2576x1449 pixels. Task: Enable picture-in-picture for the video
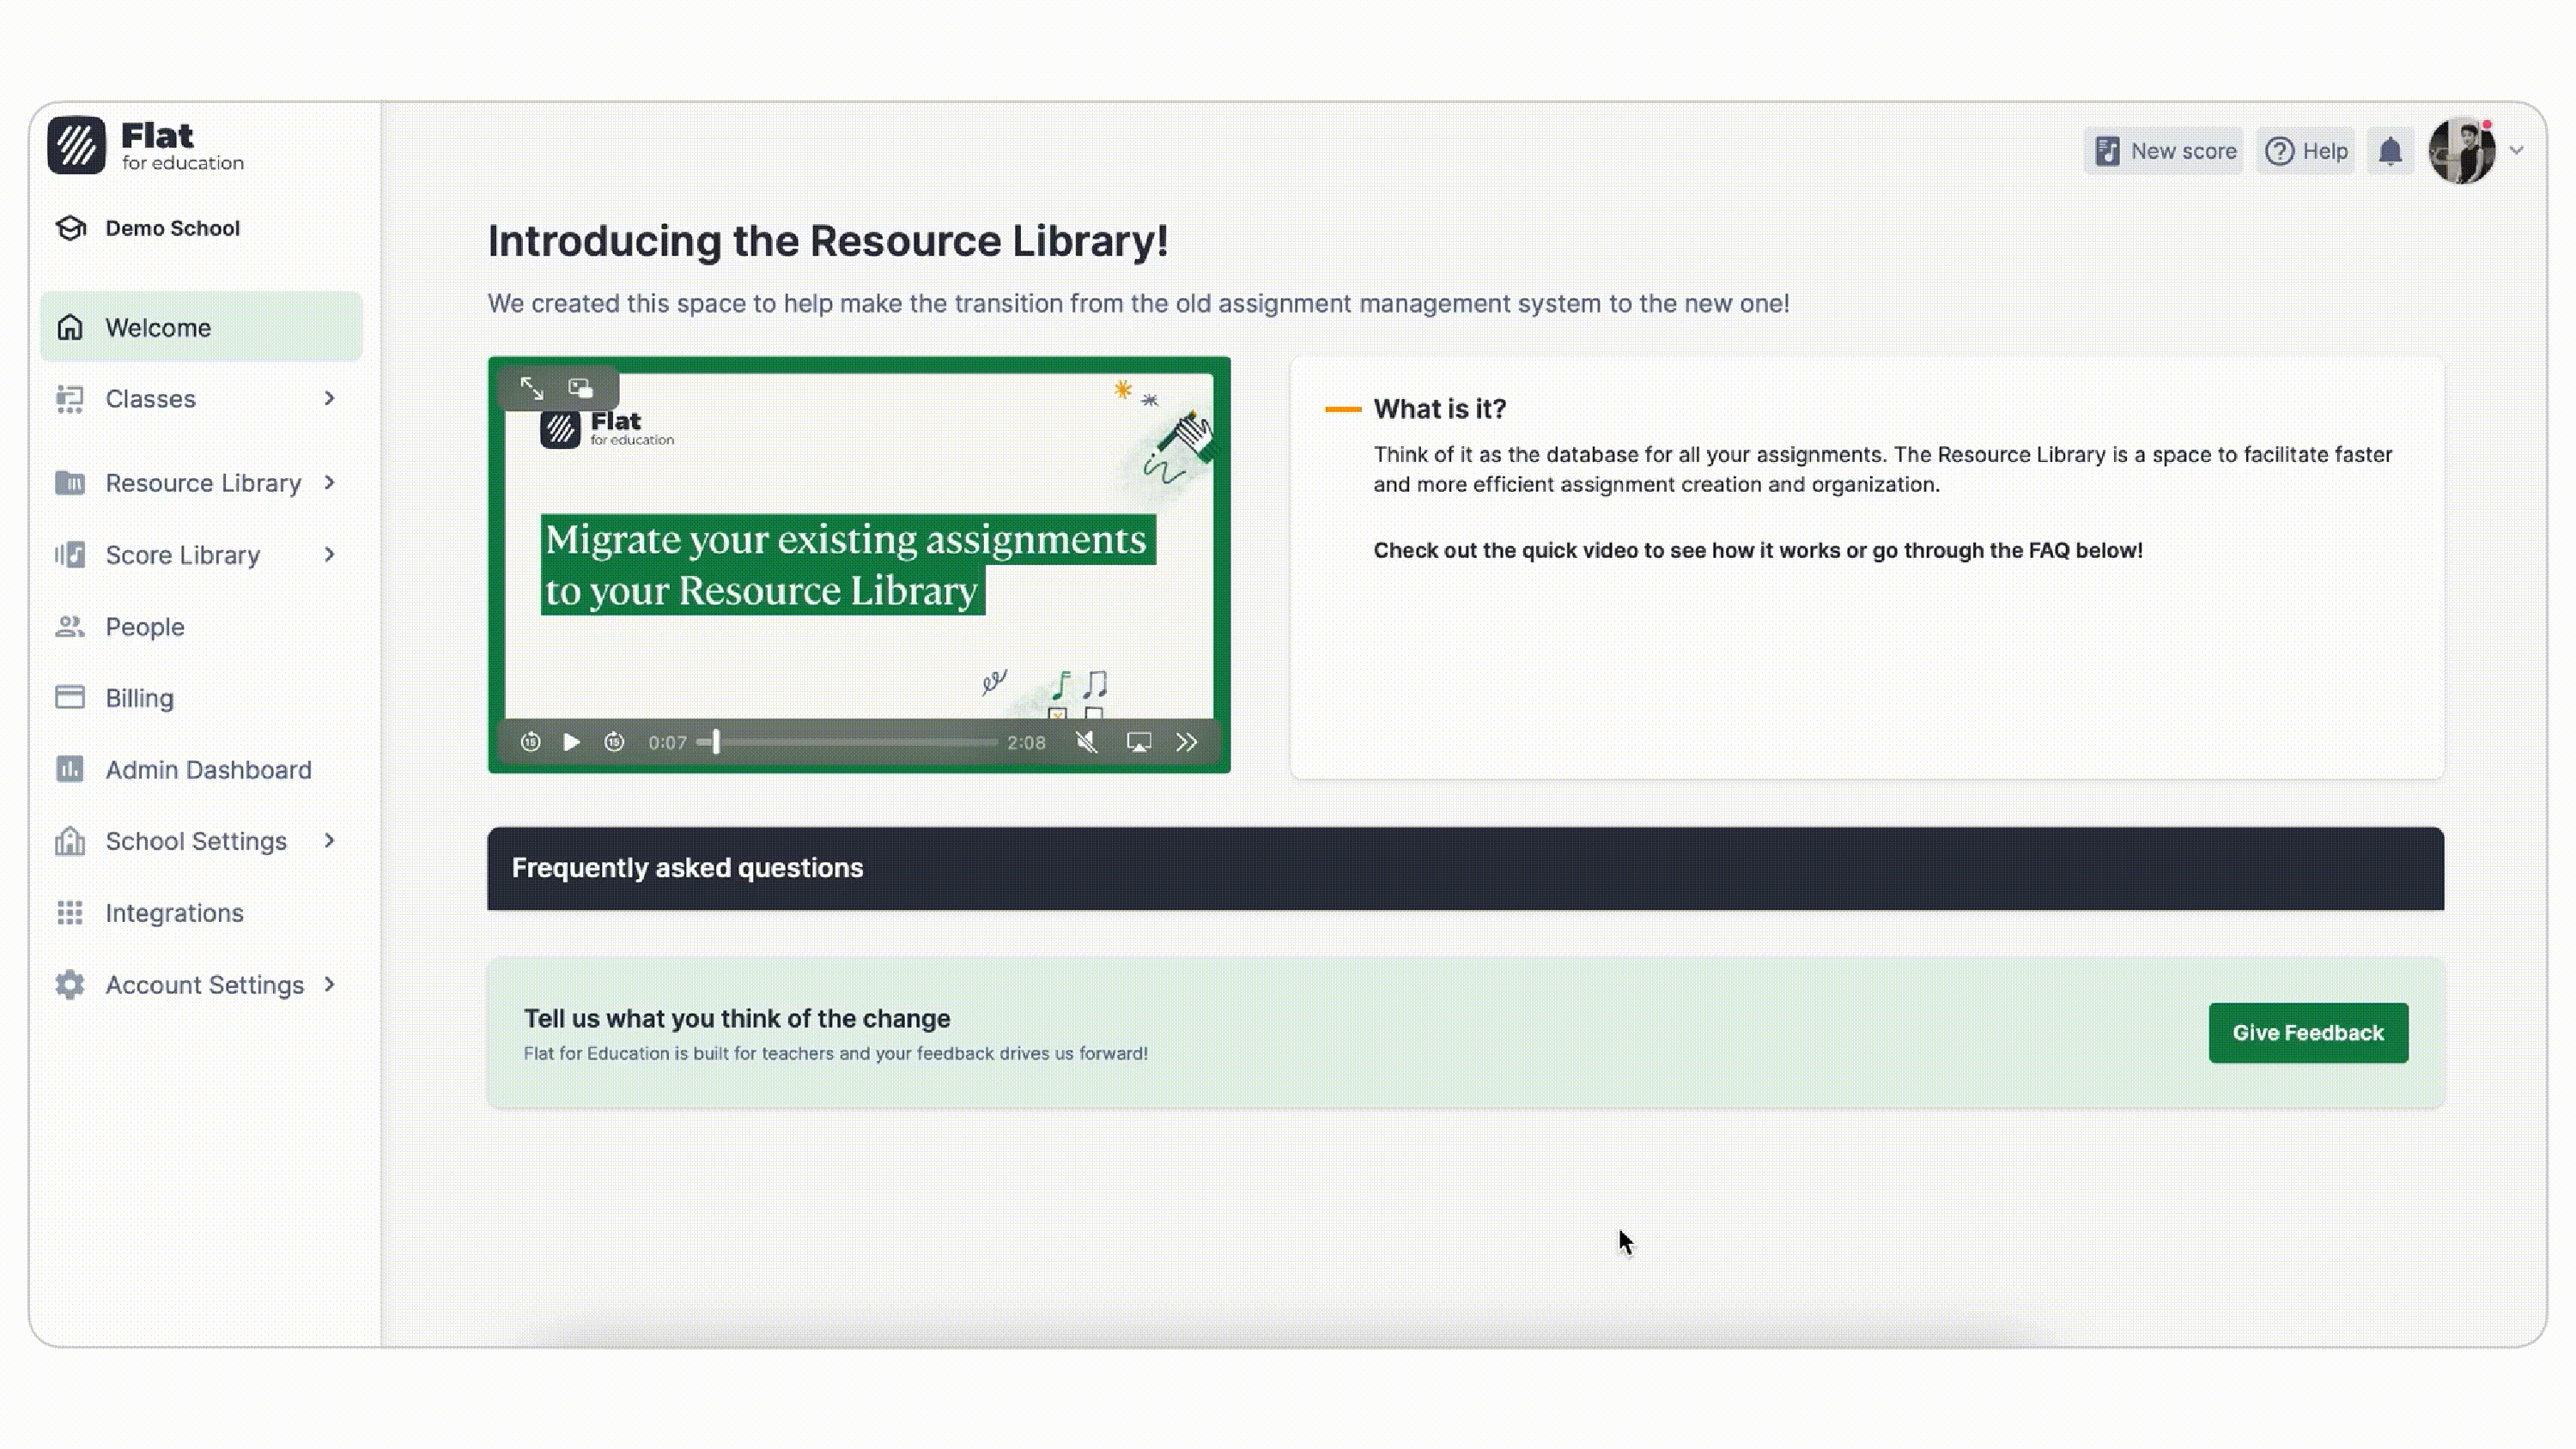(581, 388)
